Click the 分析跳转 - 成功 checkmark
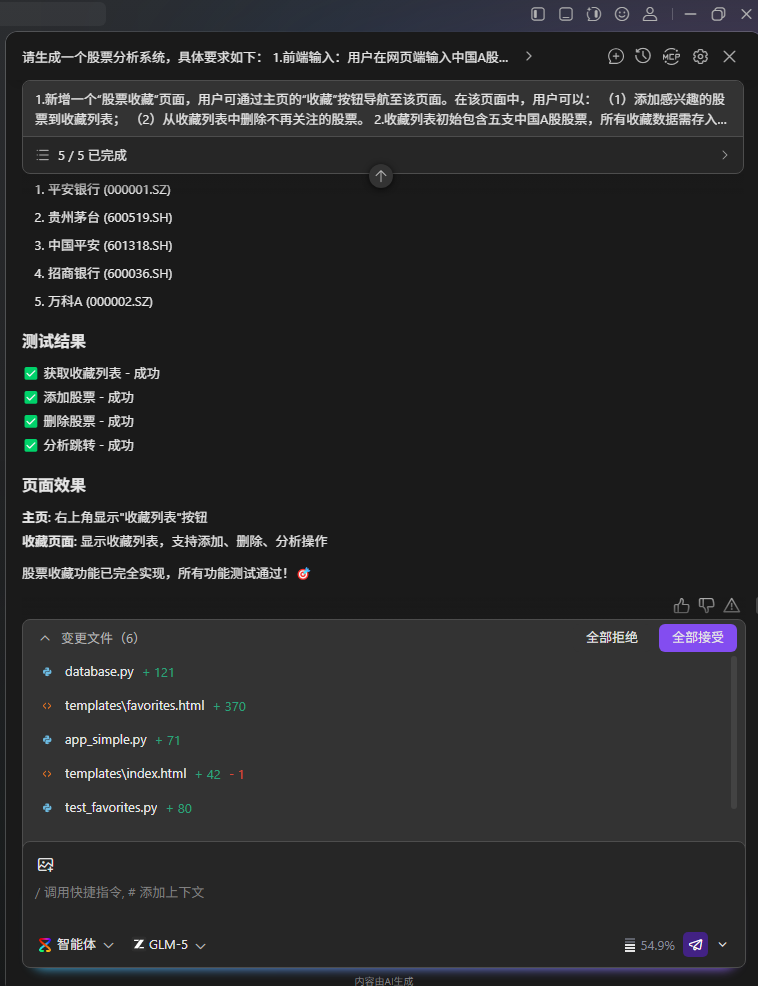758x986 pixels. click(30, 445)
